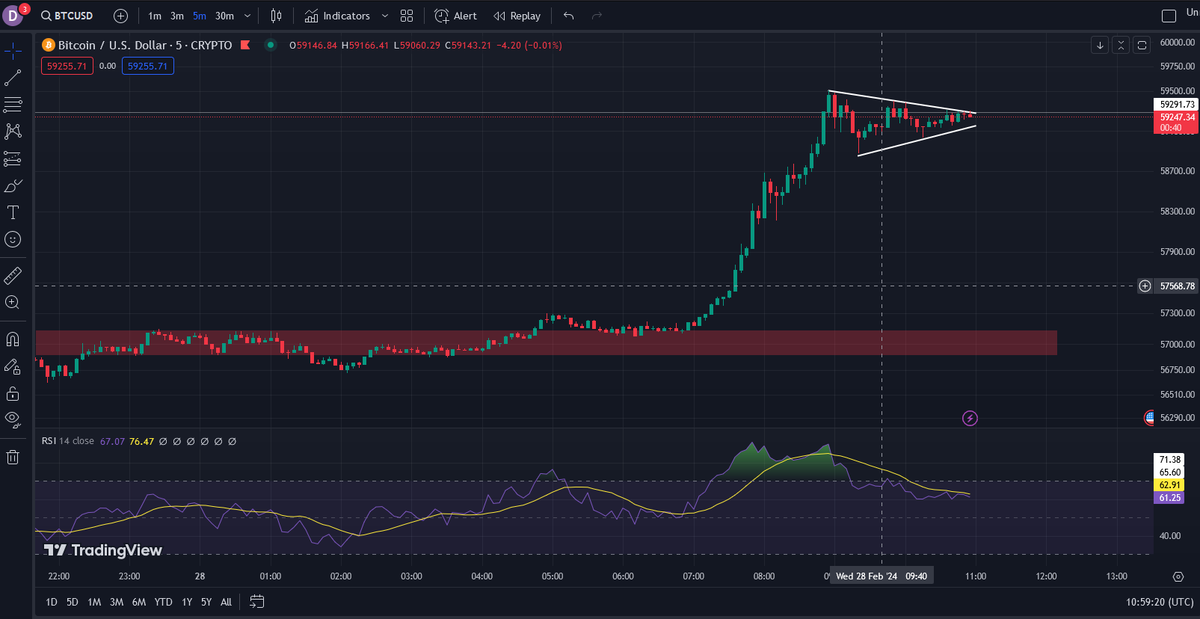Remove drawings with the trash icon
This screenshot has width=1200, height=619.
click(13, 457)
